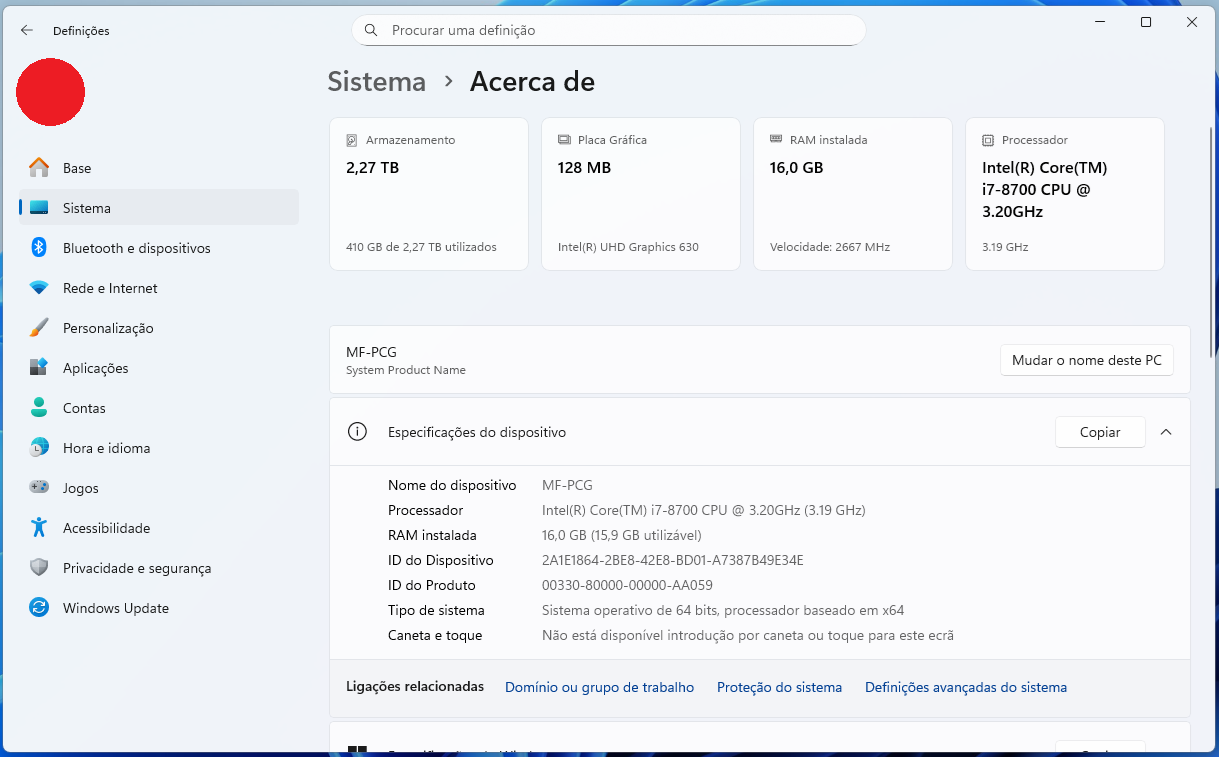
Task: Click the red user profile picture
Action: (50, 92)
